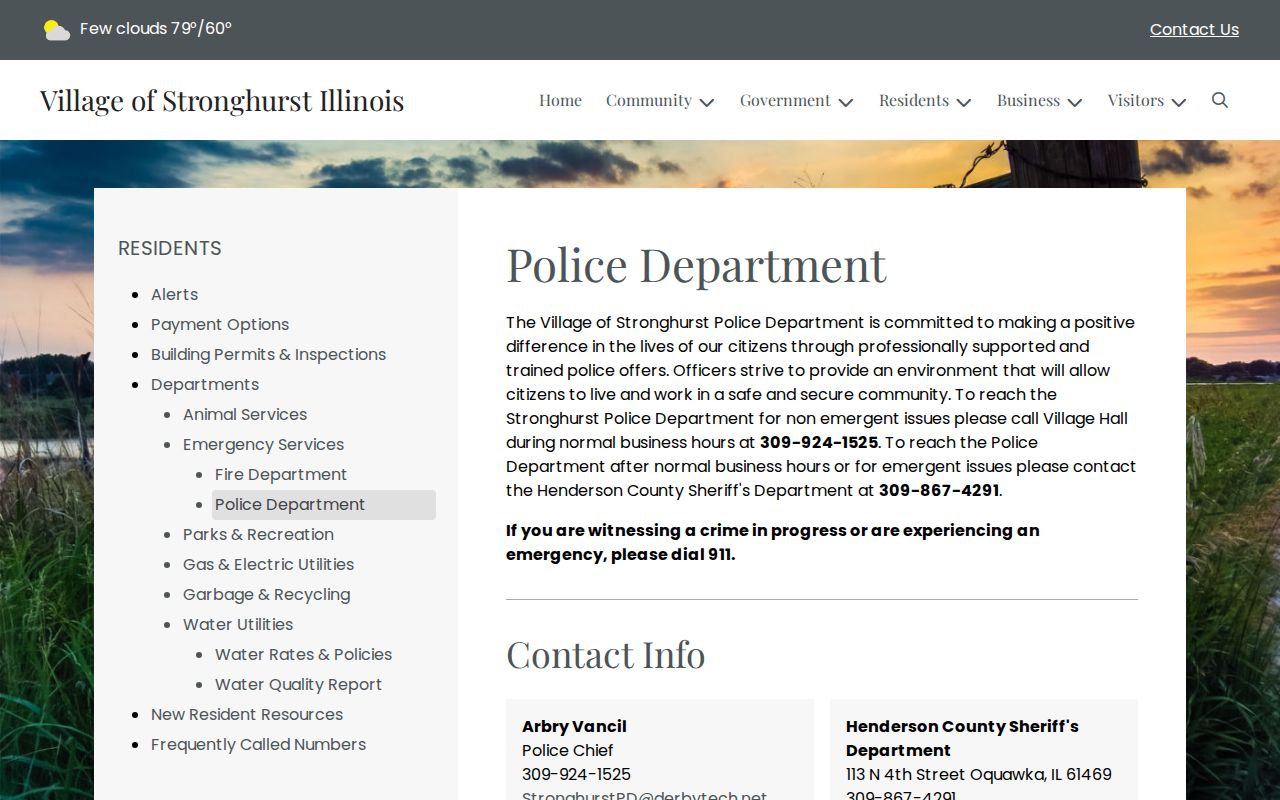Click the bold dial 911 emergency notice
This screenshot has height=800, width=1280.
772,542
